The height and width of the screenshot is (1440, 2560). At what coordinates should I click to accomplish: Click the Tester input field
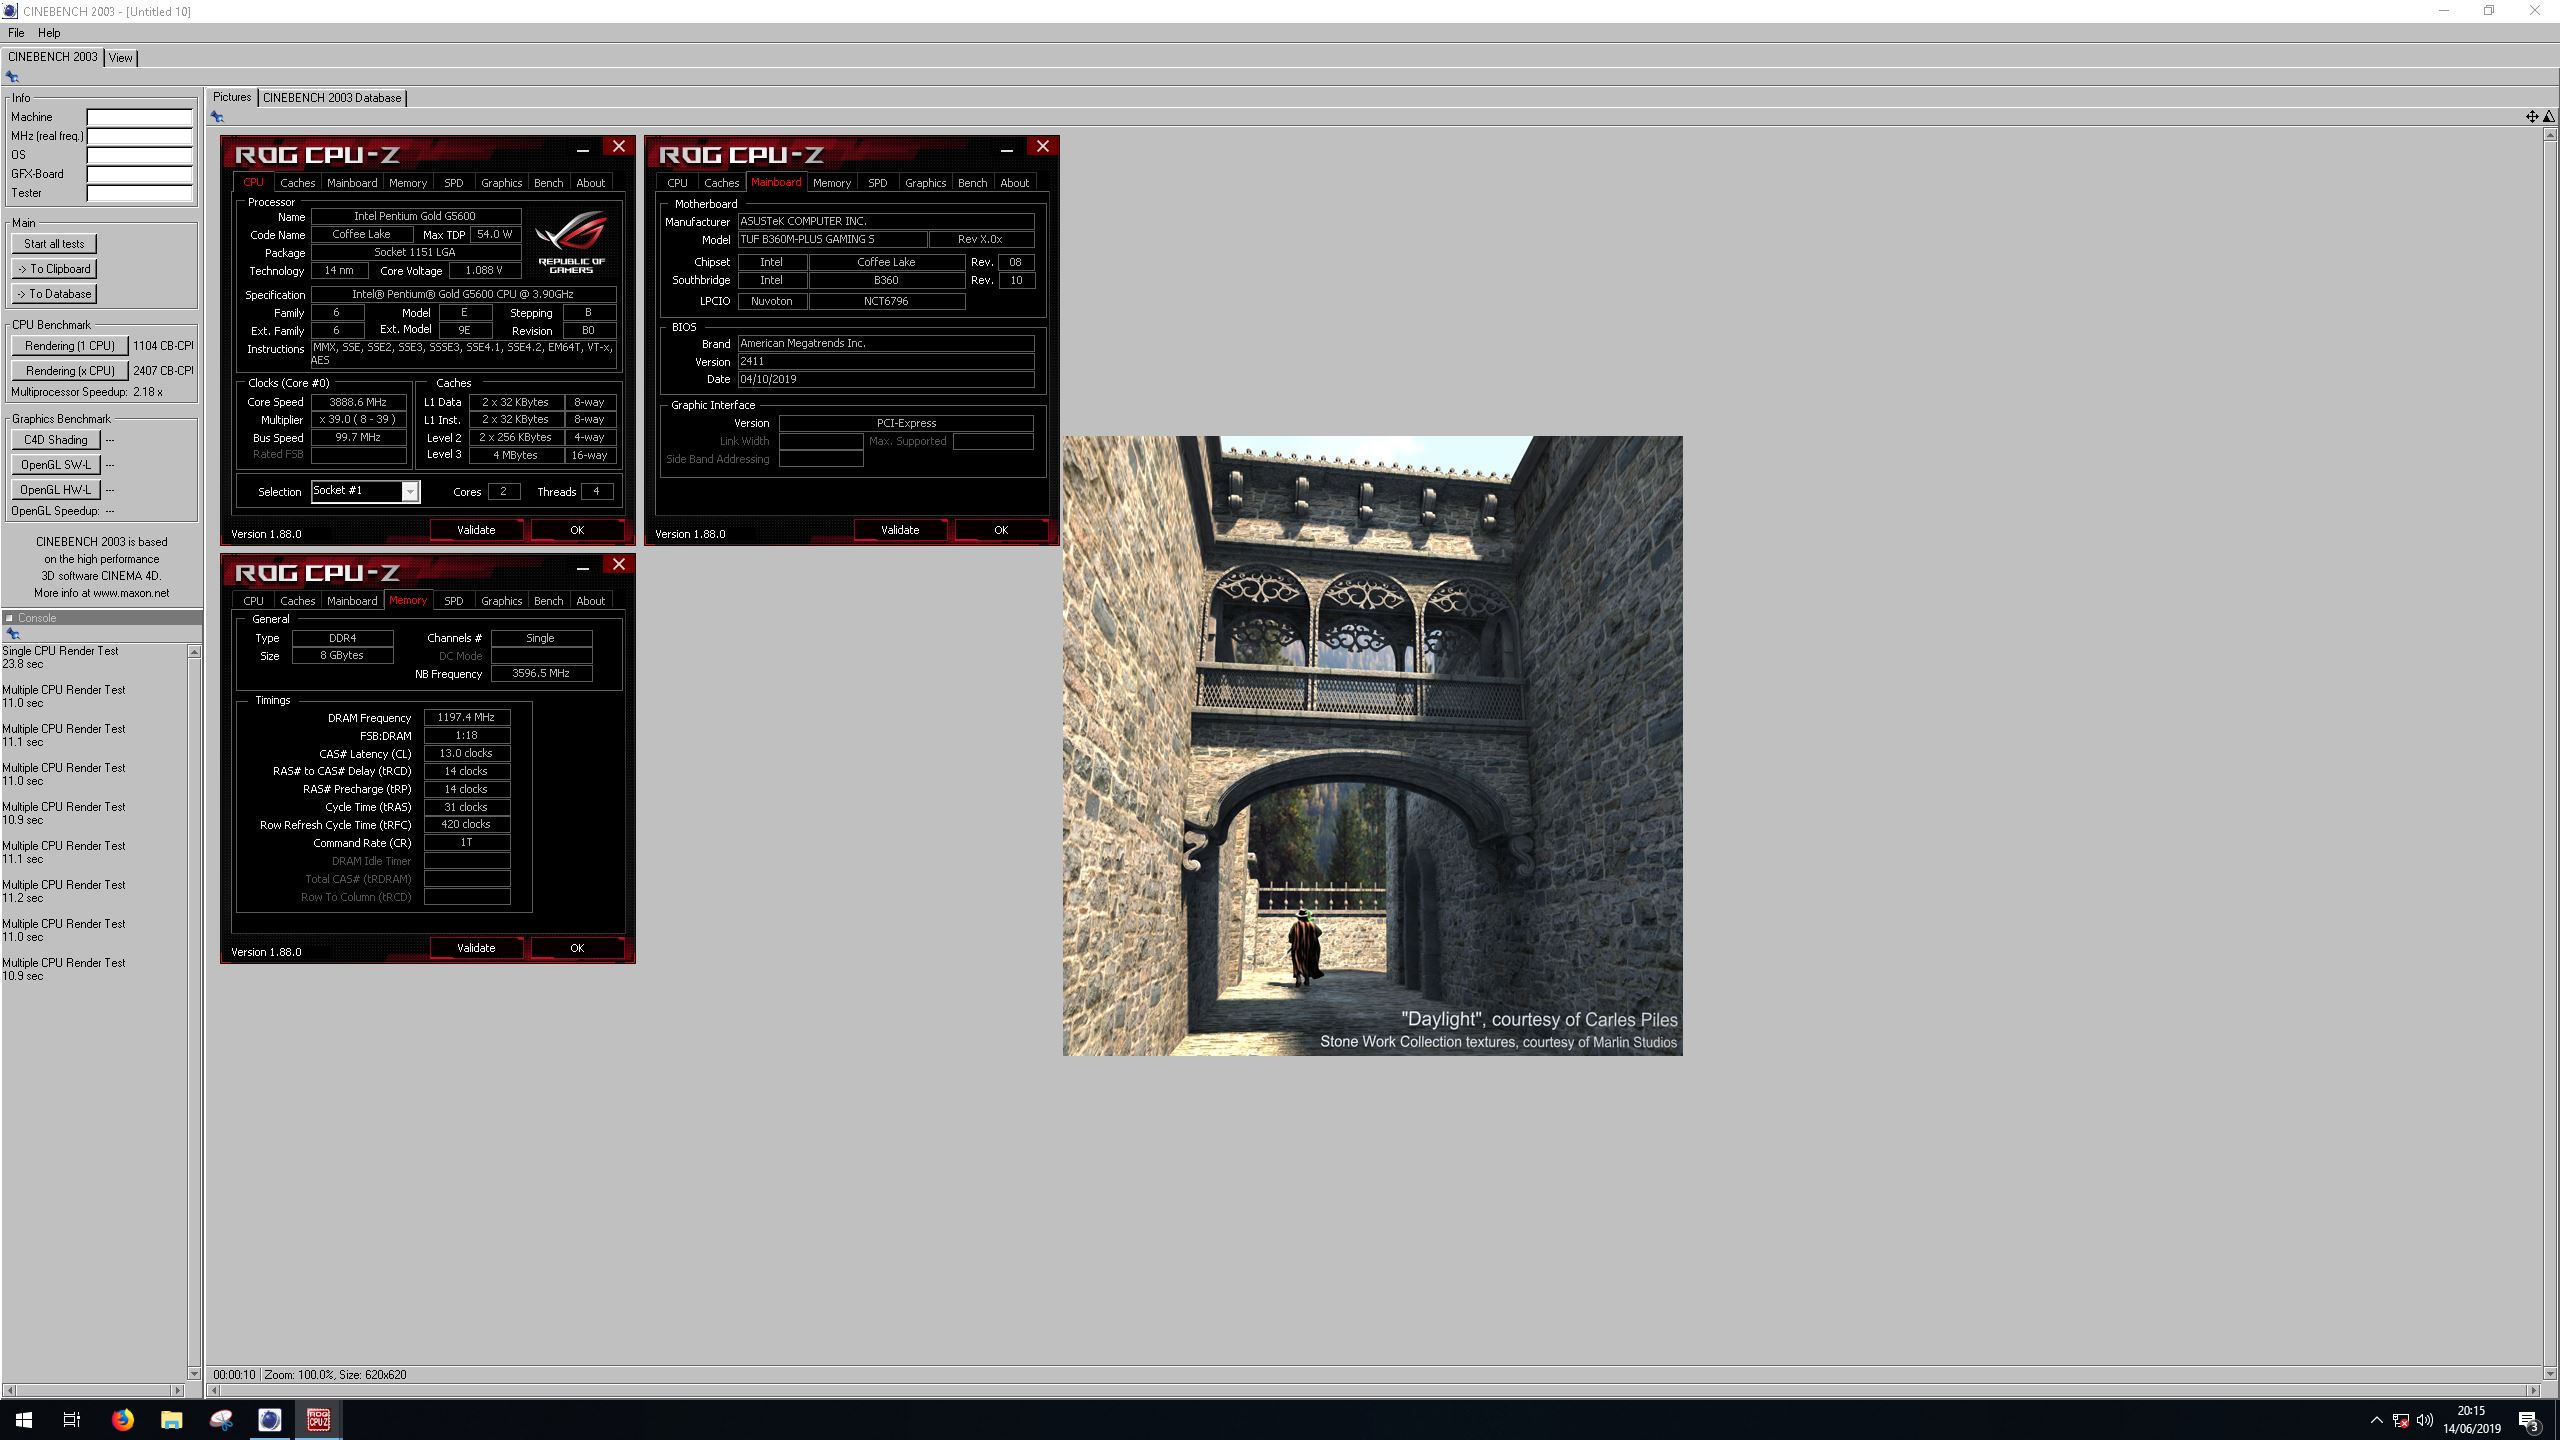[139, 193]
